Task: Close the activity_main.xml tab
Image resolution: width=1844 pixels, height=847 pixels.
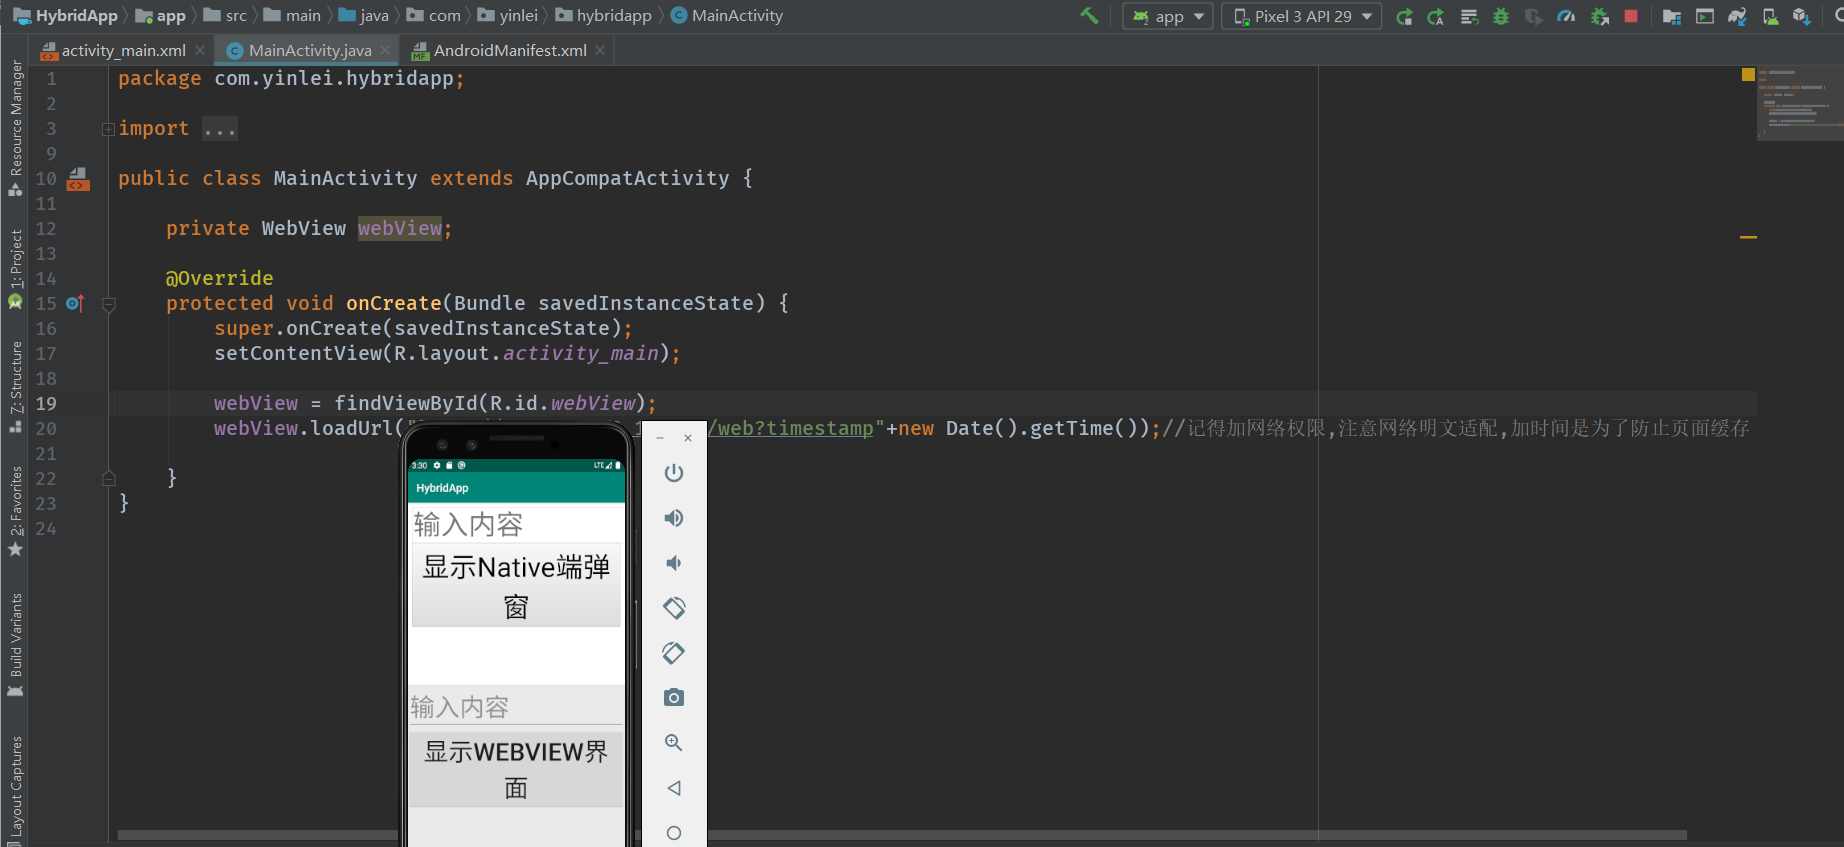Action: [200, 50]
